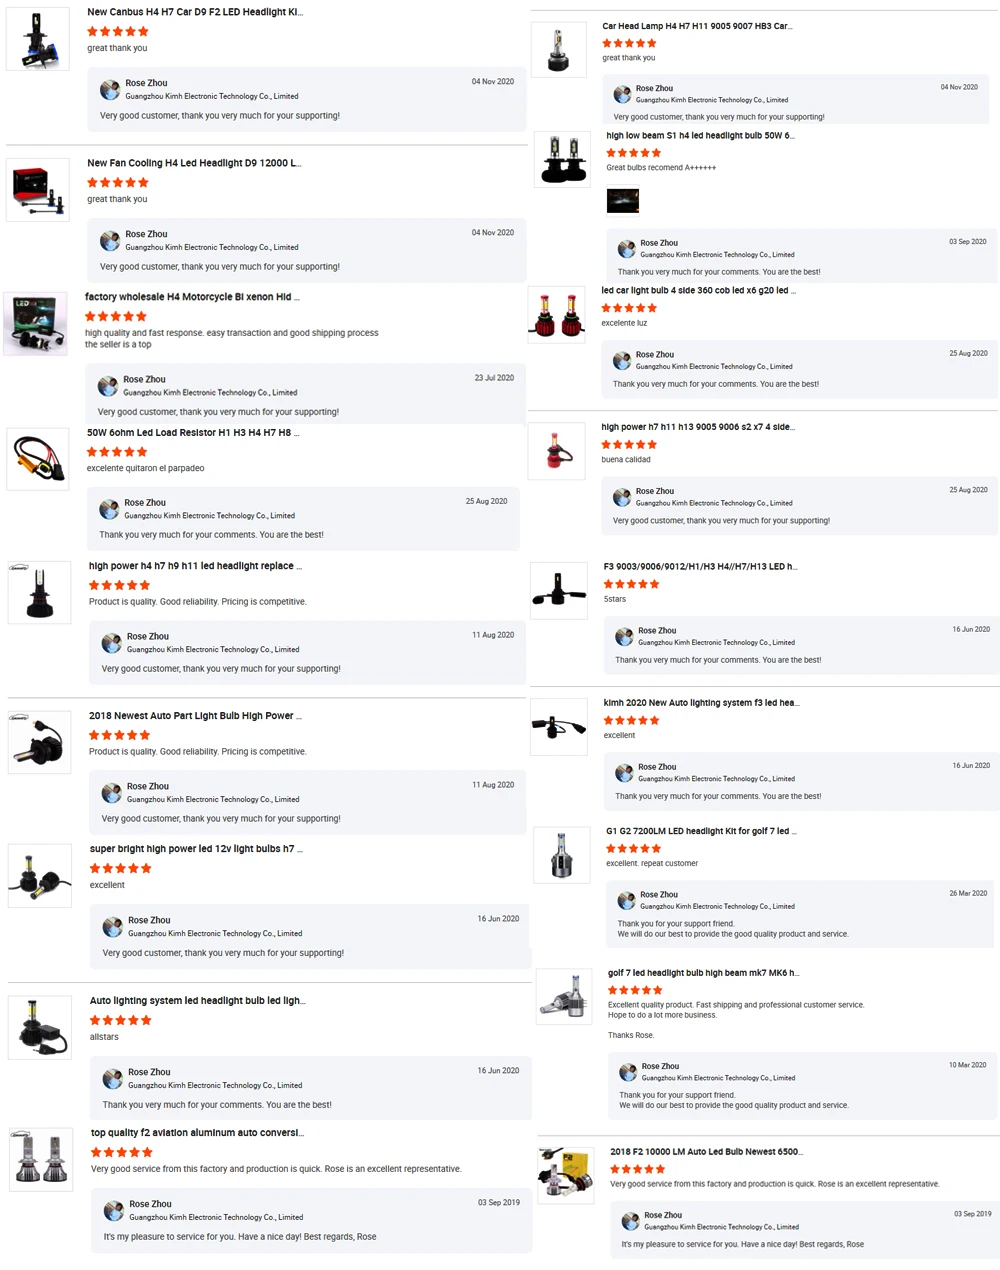Viewport: 1000px width, 1270px height.
Task: Open the G1 G2 7200LM LED headlight title
Action: [701, 831]
